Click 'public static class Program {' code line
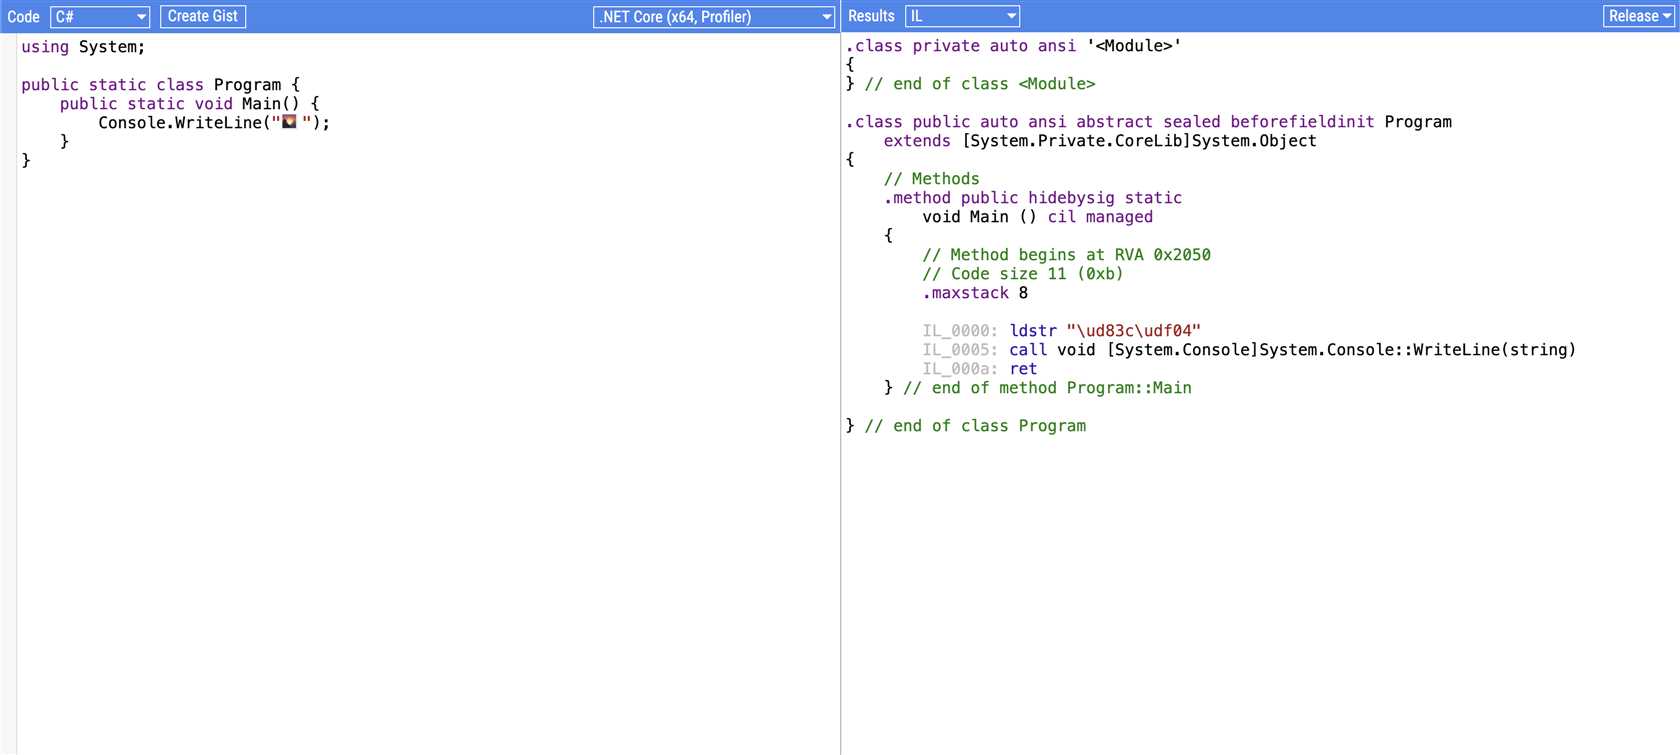The image size is (1680, 755). coord(160,85)
